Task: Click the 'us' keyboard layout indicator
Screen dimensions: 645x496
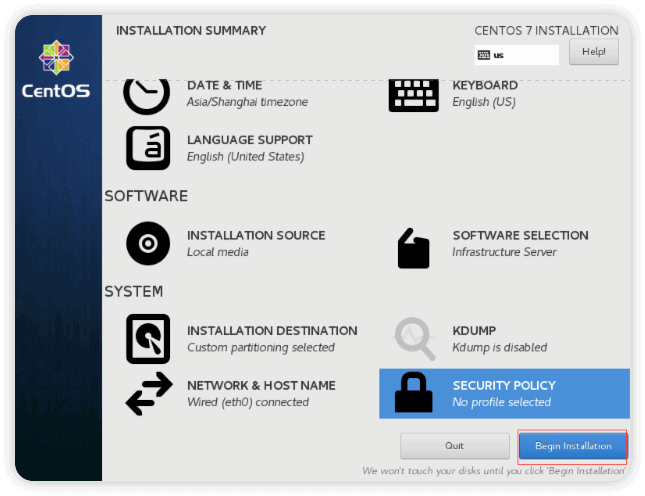Action: pyautogui.click(x=517, y=55)
